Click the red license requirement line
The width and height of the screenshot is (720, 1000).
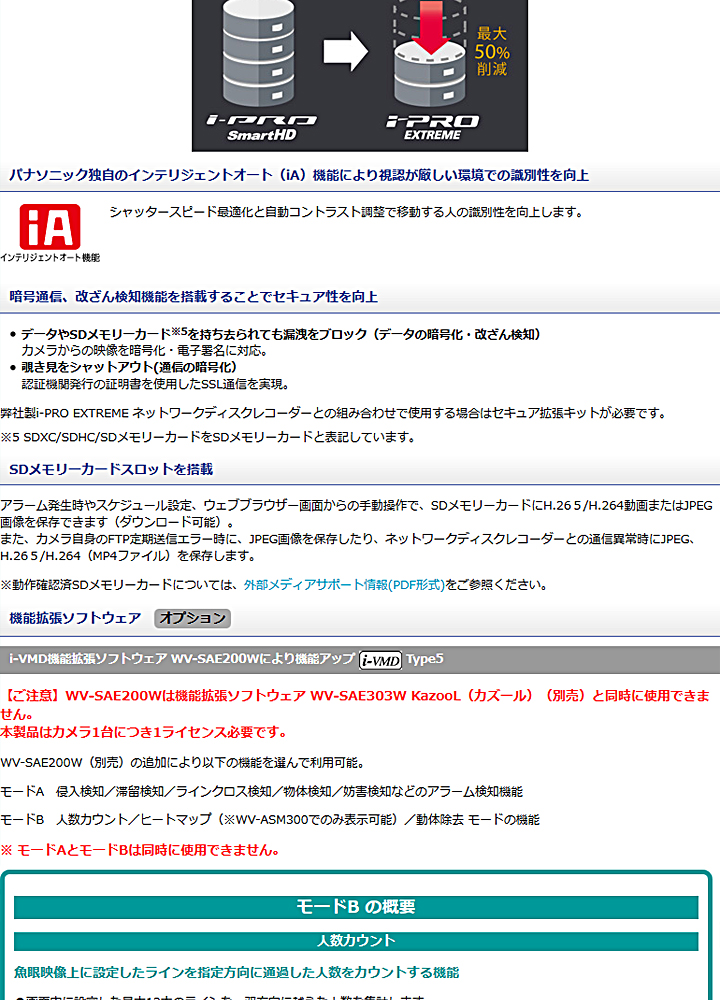pyautogui.click(x=143, y=732)
